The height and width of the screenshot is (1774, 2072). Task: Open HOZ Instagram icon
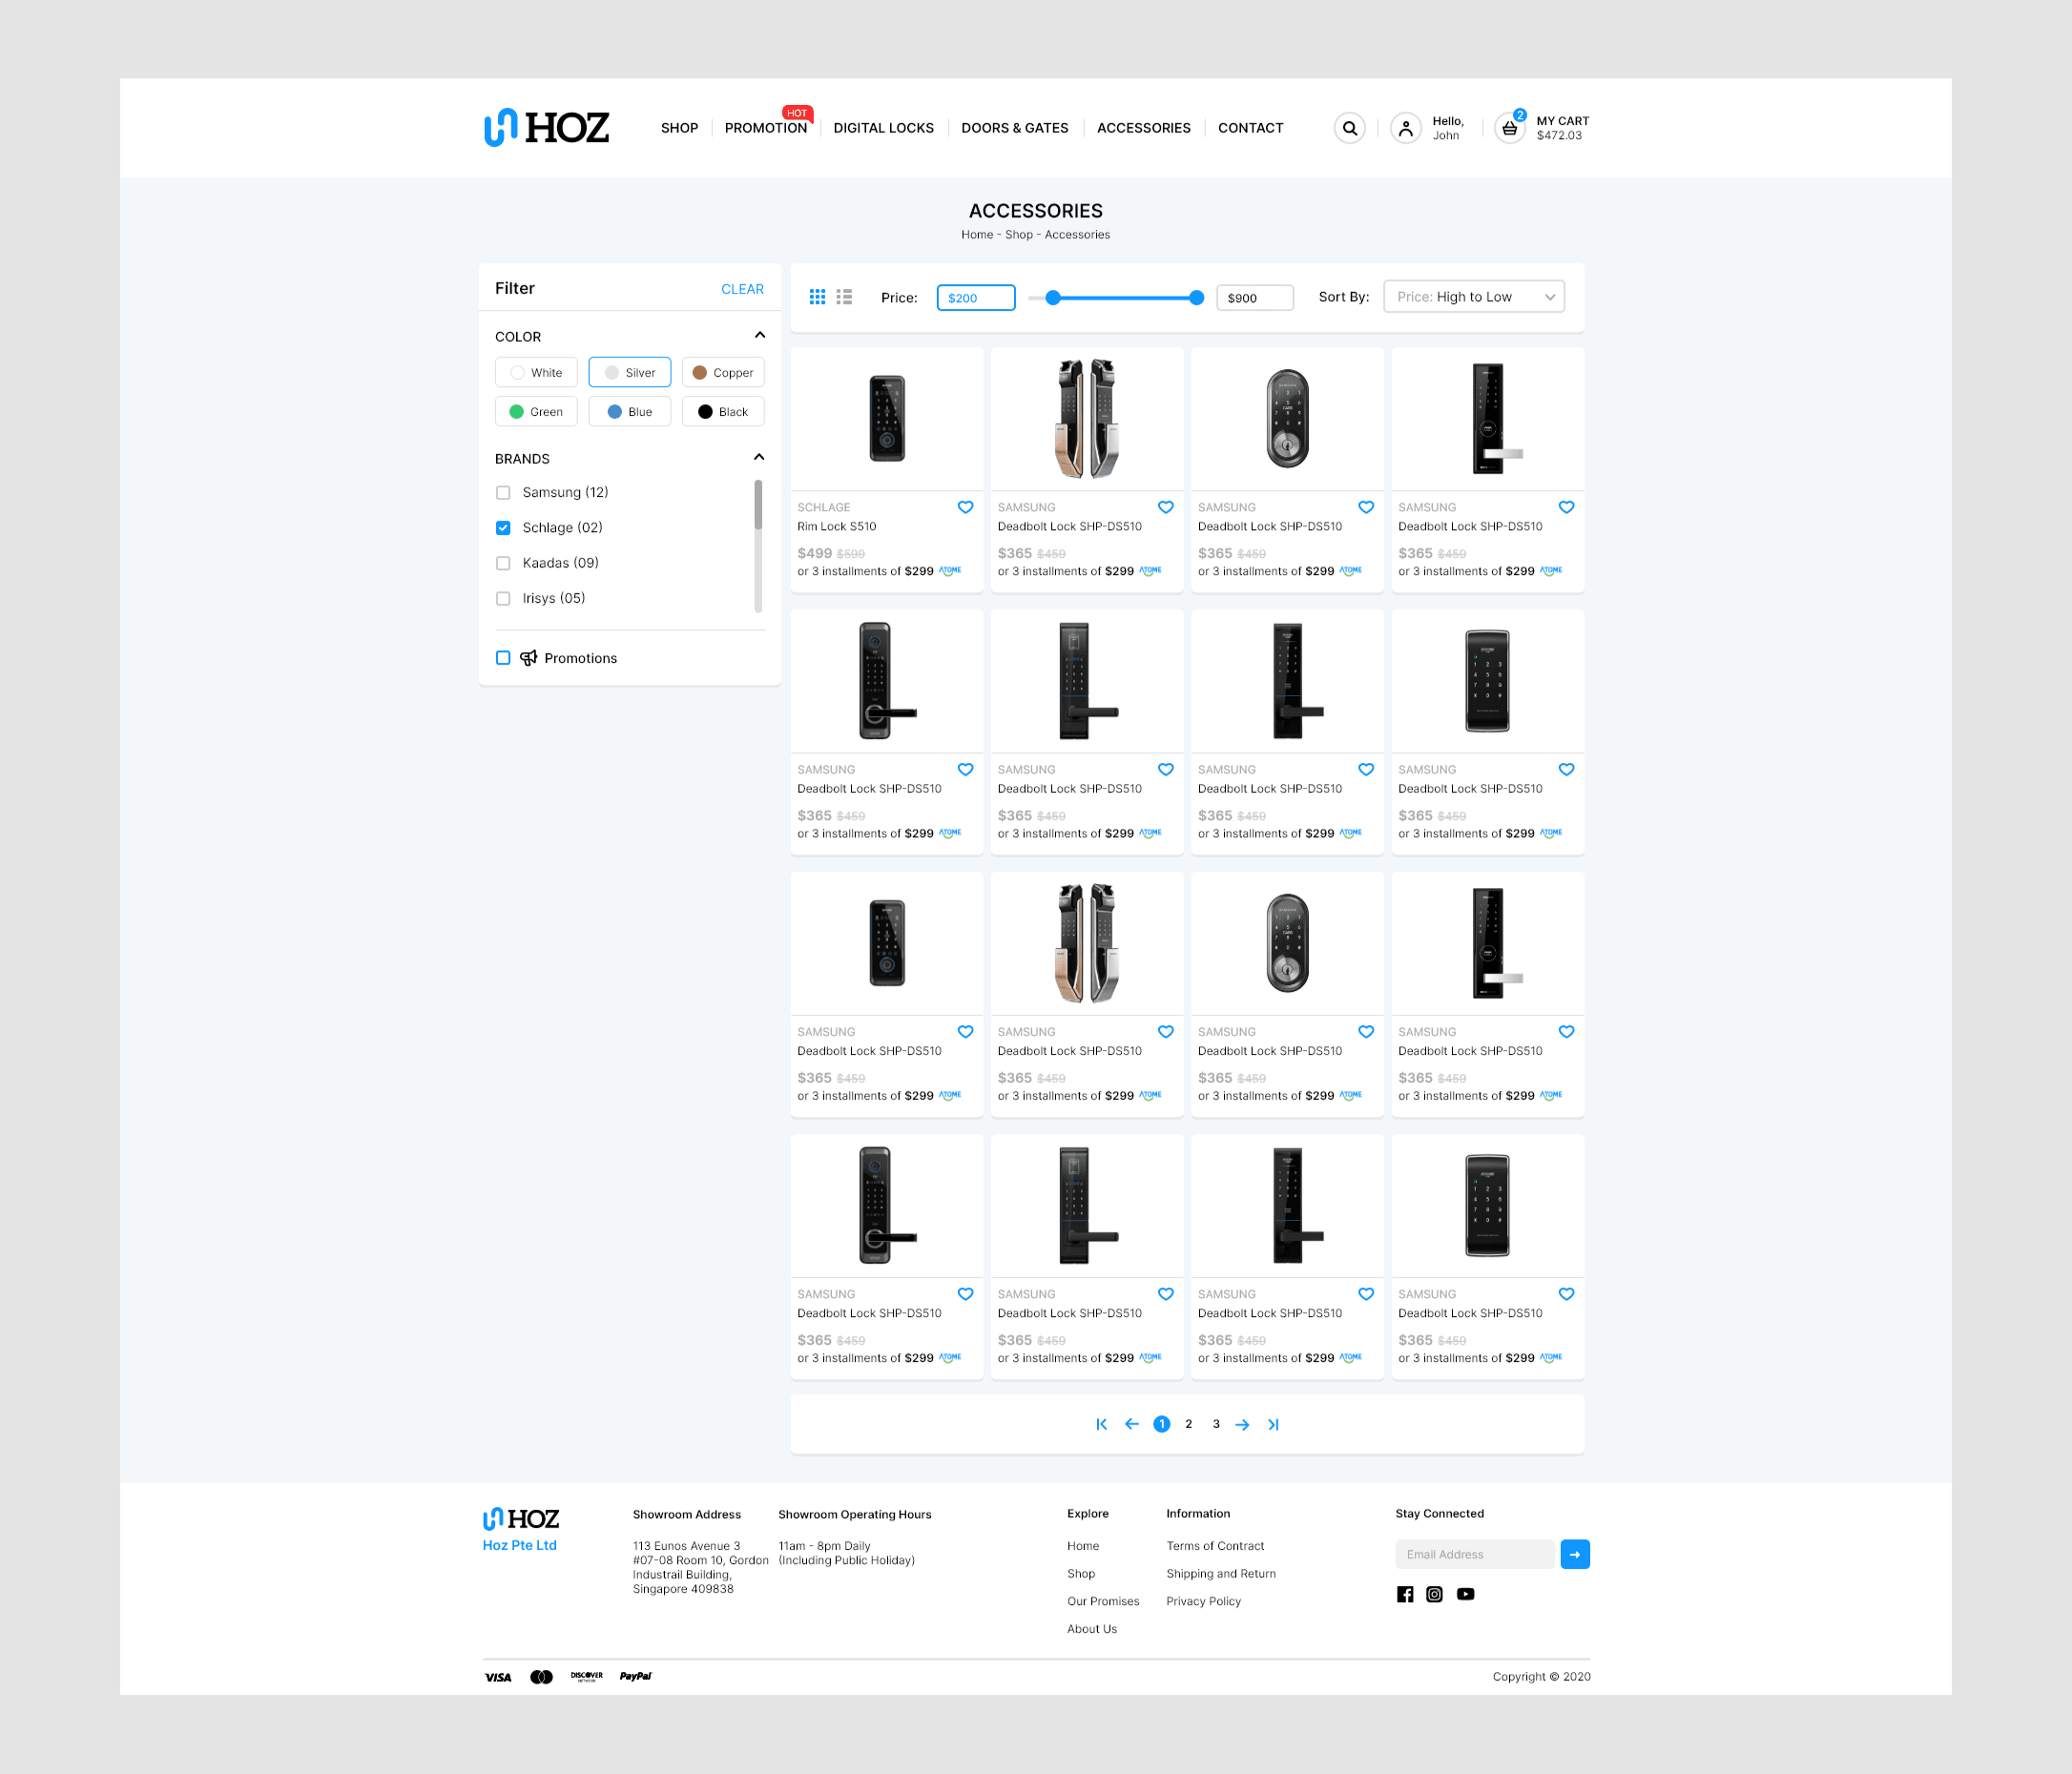1434,1594
